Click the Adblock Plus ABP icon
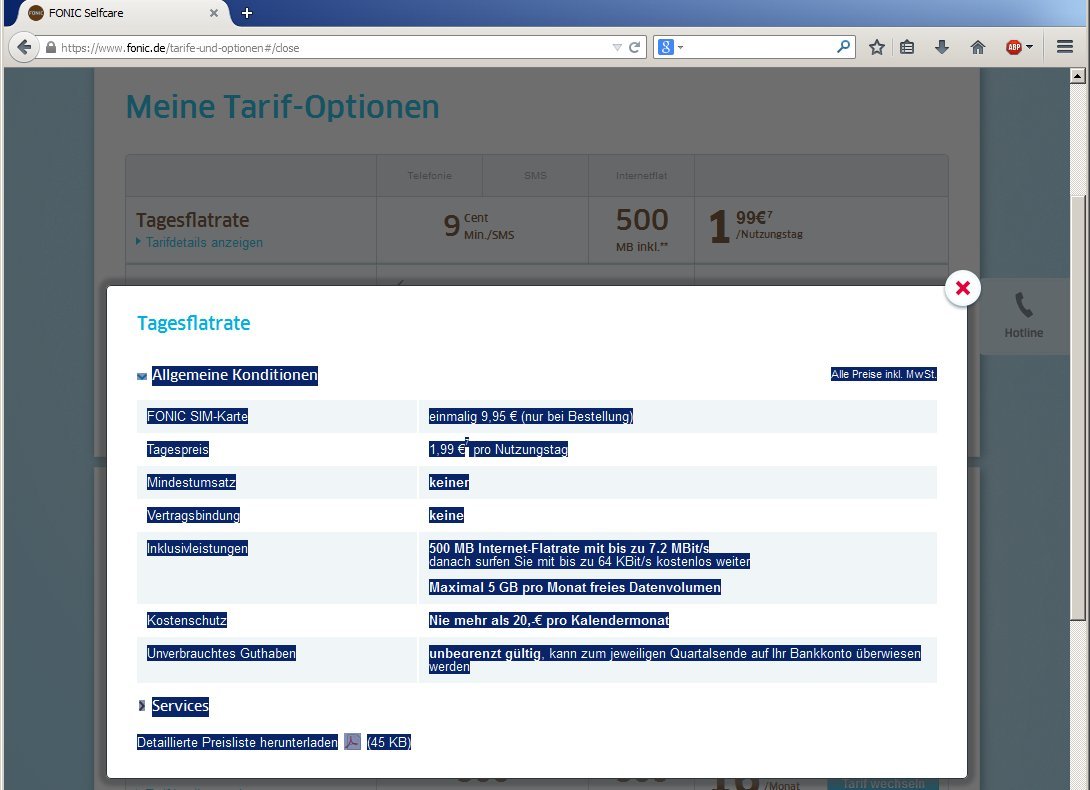The height and width of the screenshot is (790, 1090). pos(1014,47)
